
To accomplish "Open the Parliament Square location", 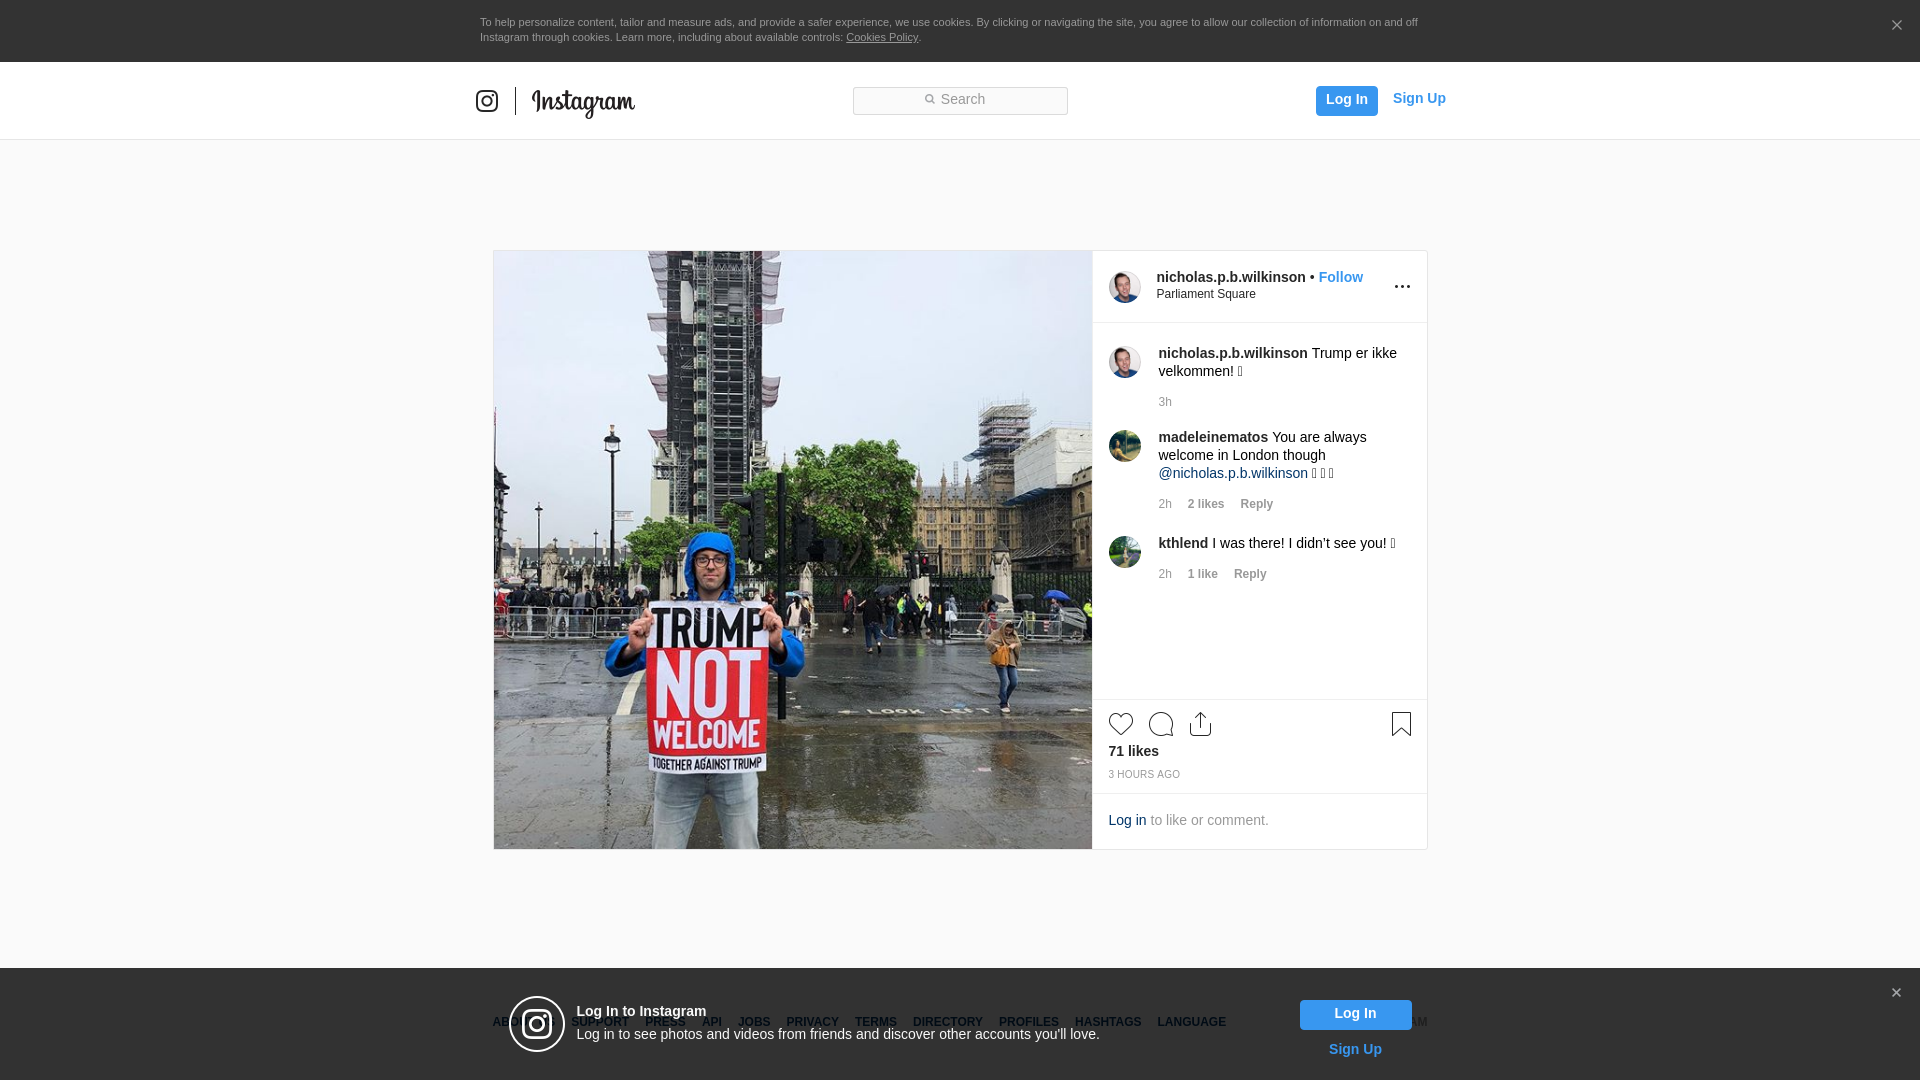I will [x=1206, y=294].
